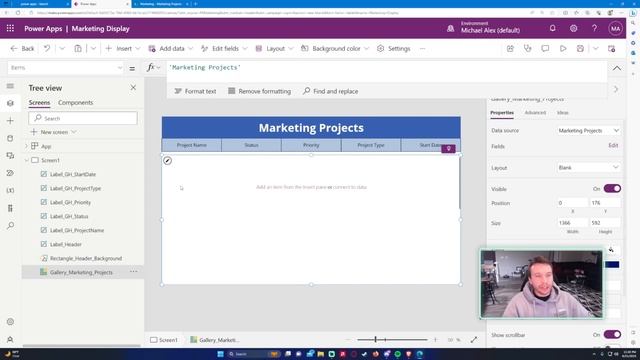Open the Variables icon in left rail
The width and height of the screenshot is (640, 360).
(10, 191)
